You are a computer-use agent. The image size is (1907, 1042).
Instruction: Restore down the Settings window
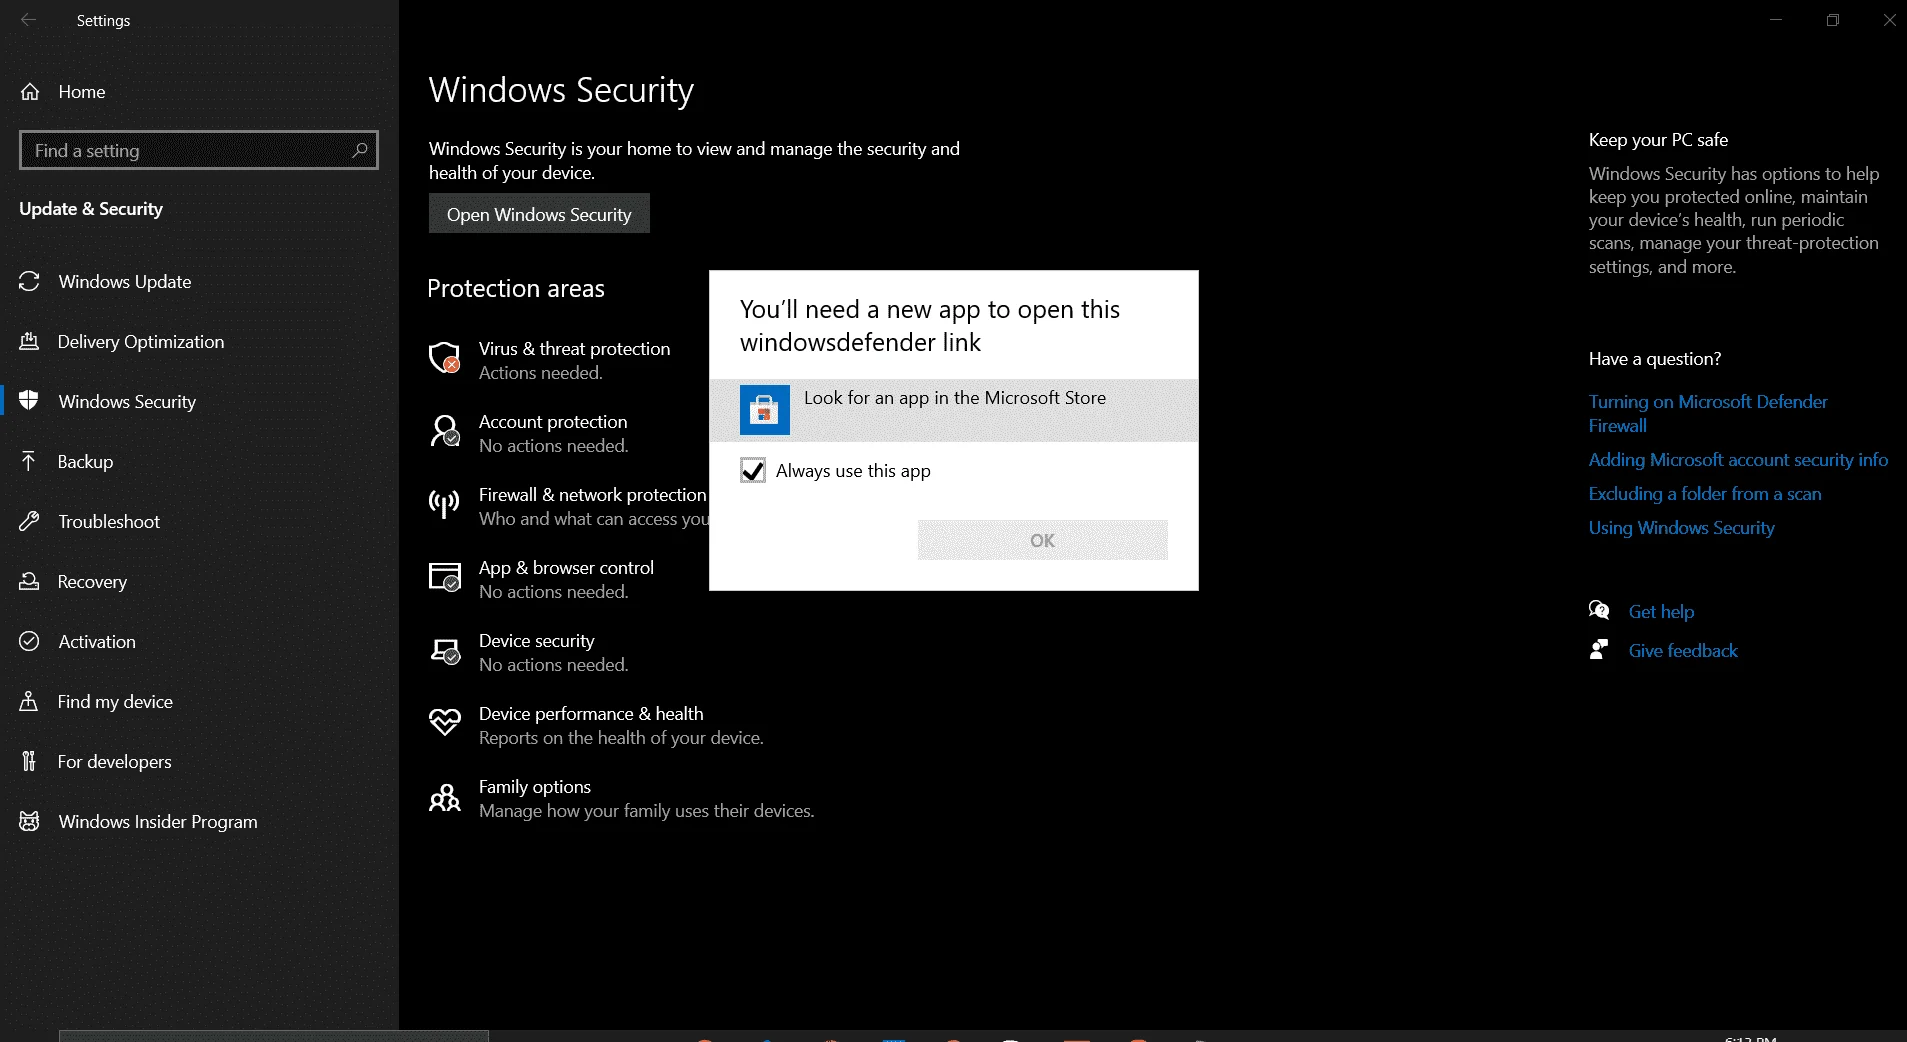[1833, 20]
